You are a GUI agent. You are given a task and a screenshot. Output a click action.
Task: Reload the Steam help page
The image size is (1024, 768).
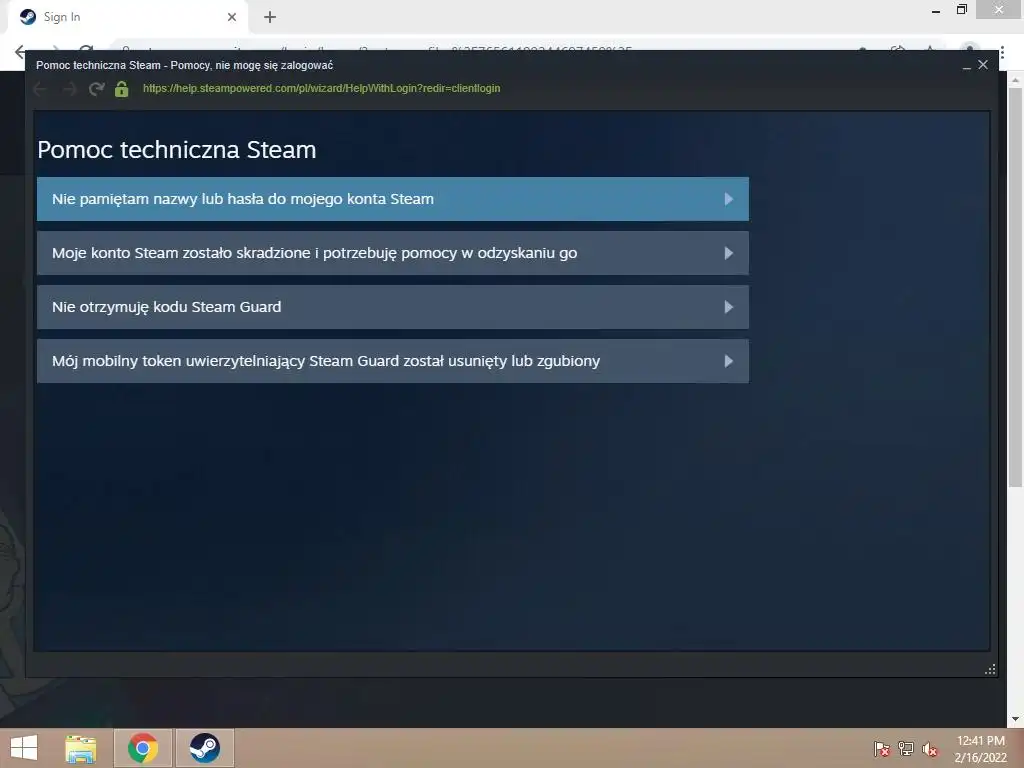[x=97, y=89]
